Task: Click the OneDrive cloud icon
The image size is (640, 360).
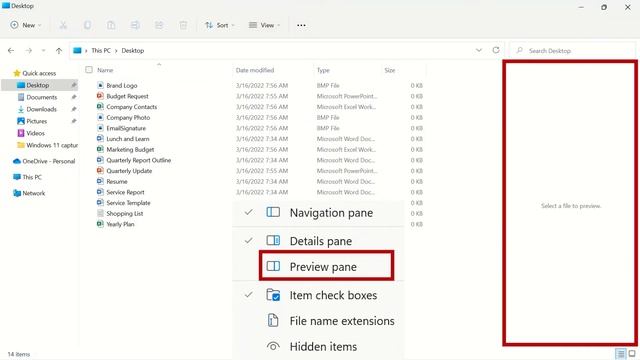Action: (x=17, y=161)
